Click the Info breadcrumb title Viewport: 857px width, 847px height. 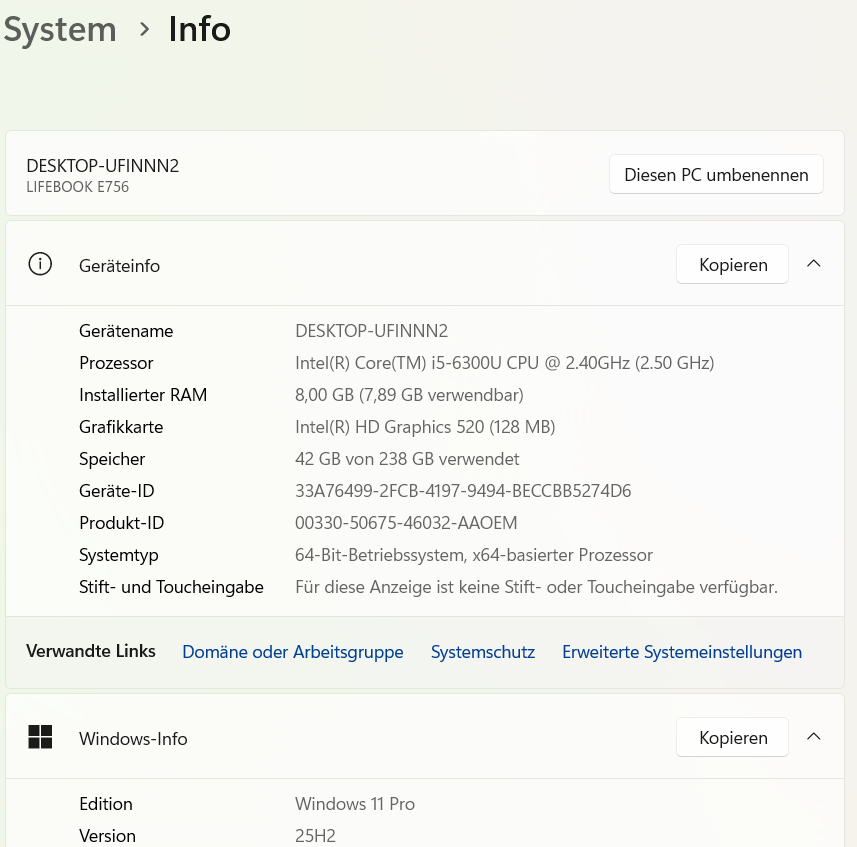pos(199,29)
